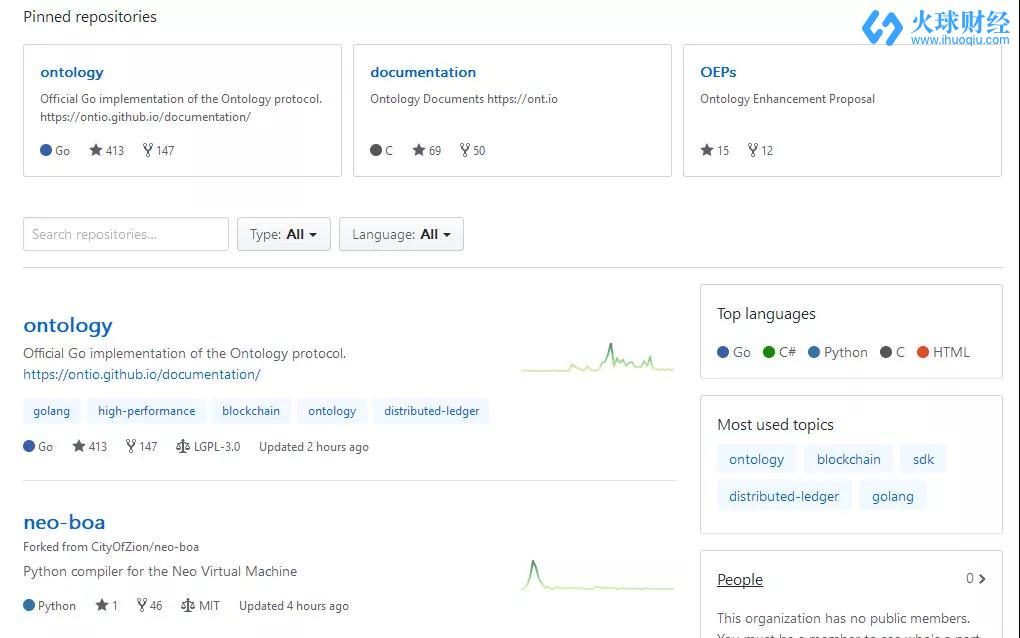Open the Language: All dropdown
This screenshot has height=638, width=1020.
click(401, 234)
